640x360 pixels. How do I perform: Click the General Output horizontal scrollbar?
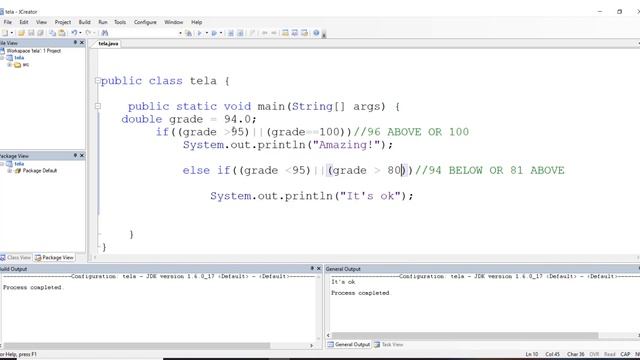point(465,336)
